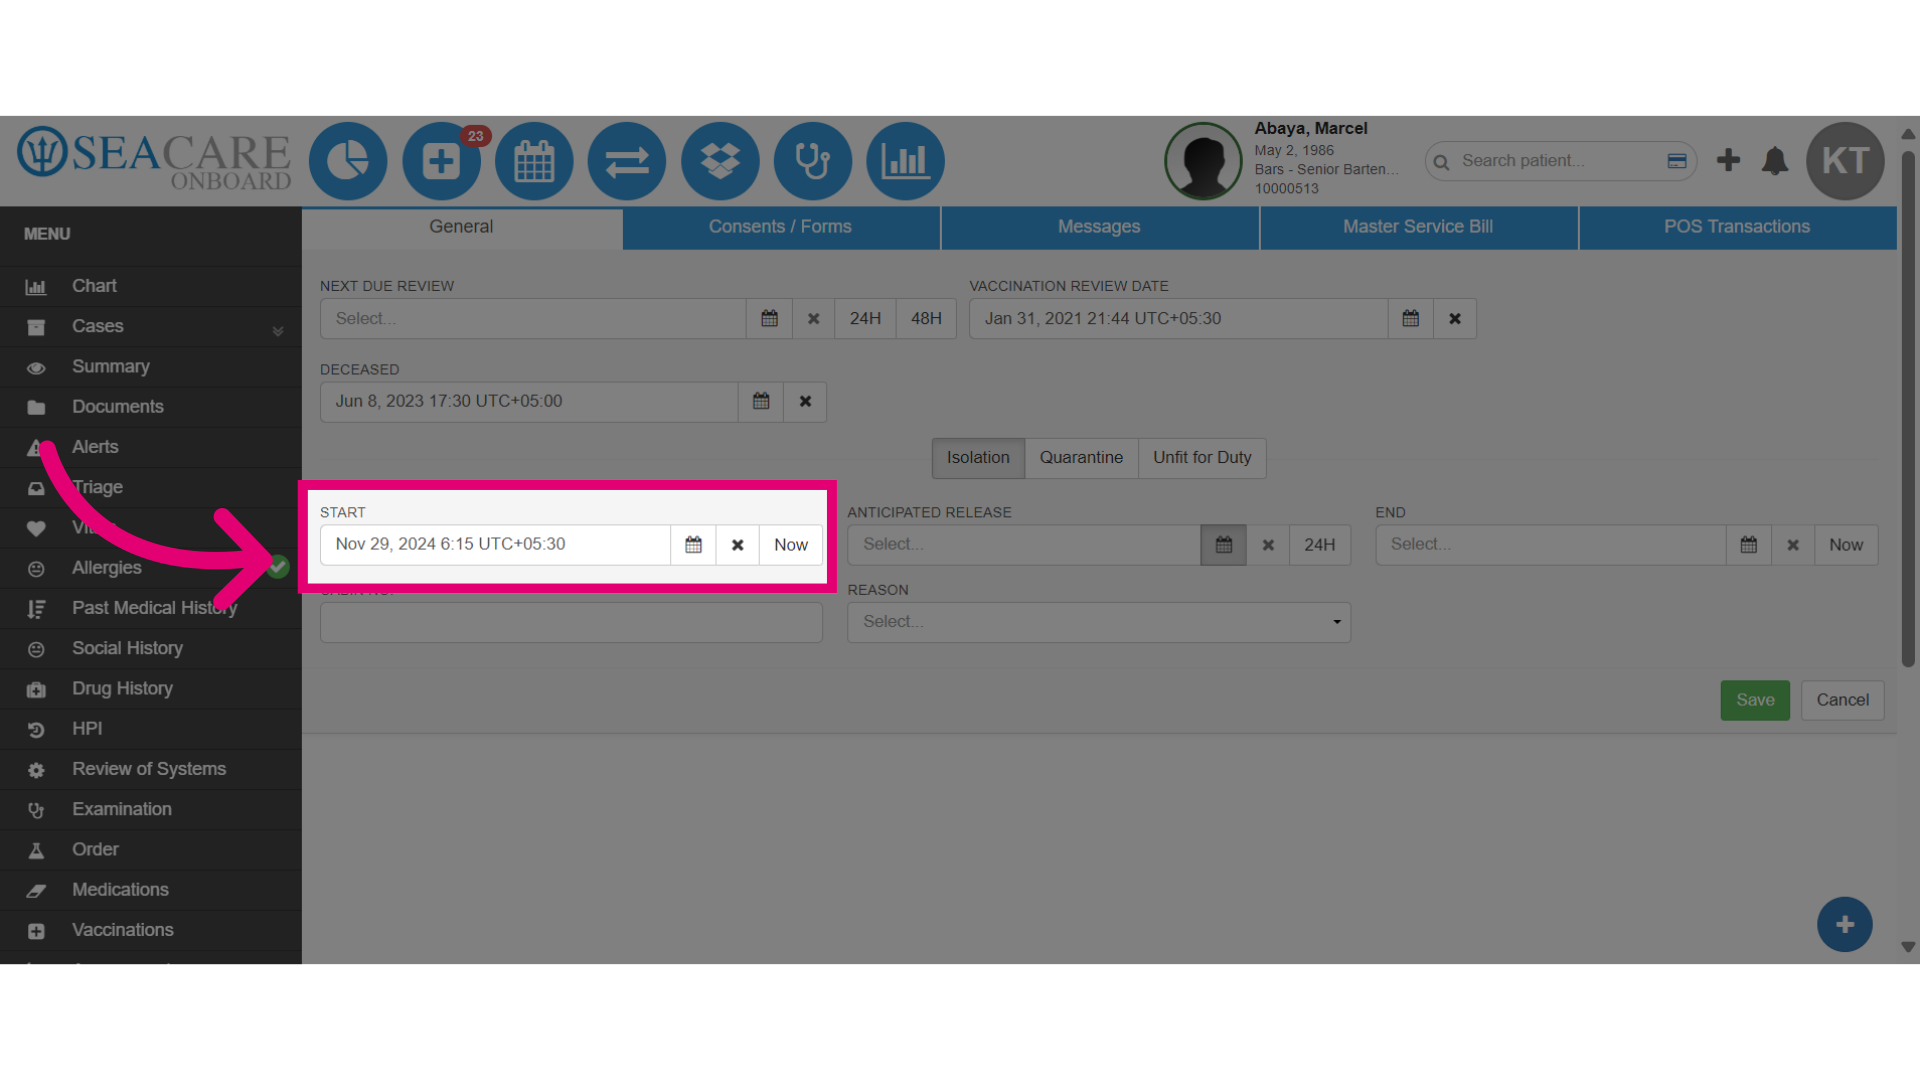Expand the Cases menu chevron
Screen dimensions: 1920x1080
coord(278,331)
